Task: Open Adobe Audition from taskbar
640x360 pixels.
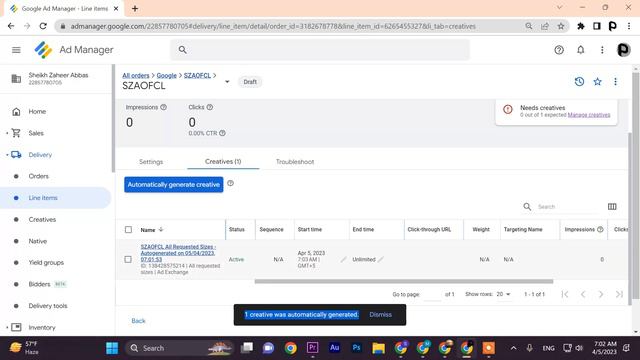Action: click(334, 348)
